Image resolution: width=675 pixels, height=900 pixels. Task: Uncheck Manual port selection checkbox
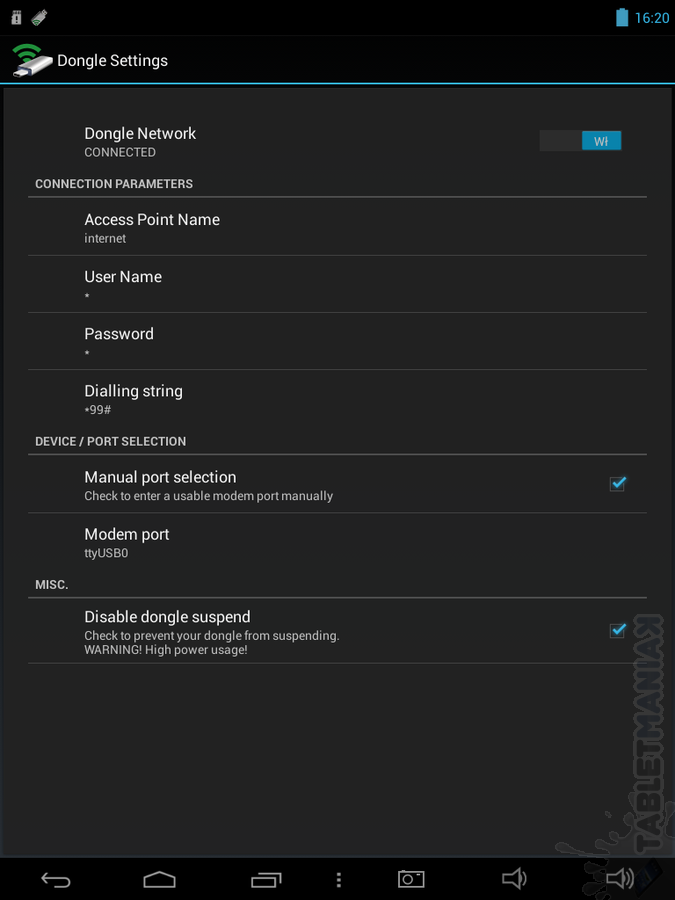coord(618,484)
